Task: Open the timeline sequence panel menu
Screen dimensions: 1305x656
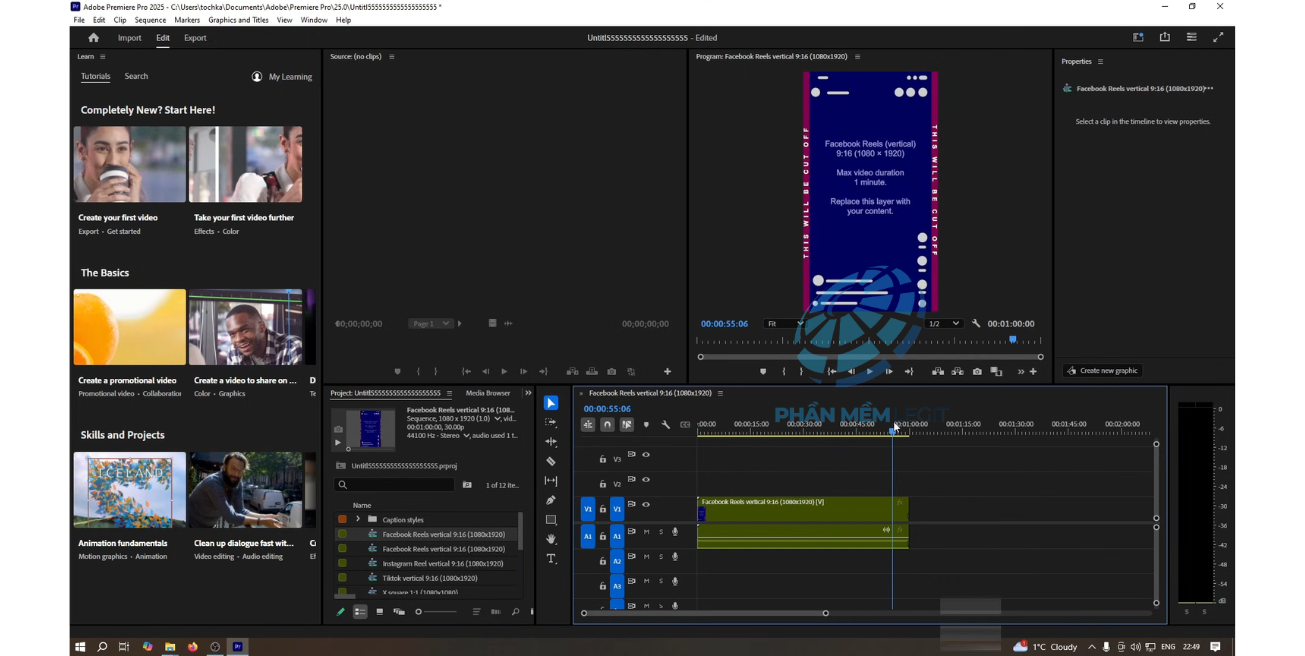Action: coord(720,393)
